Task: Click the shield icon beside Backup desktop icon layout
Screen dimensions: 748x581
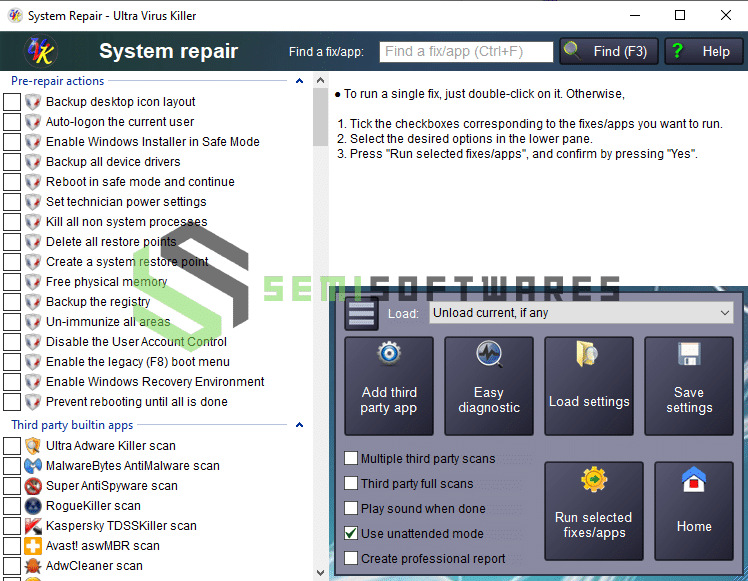Action: 33,102
